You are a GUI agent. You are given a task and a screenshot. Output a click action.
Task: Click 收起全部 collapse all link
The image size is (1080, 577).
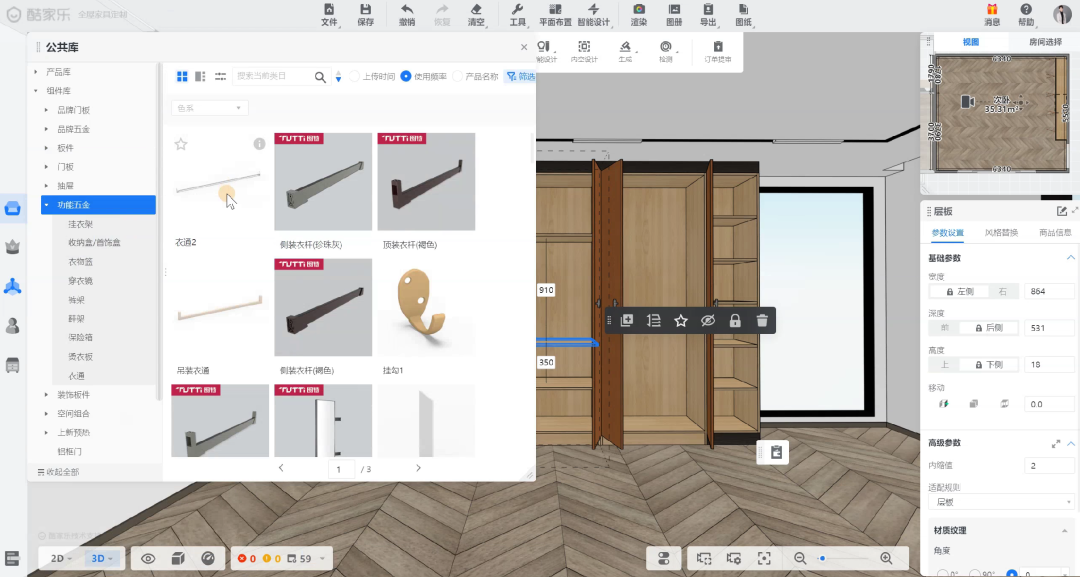tap(59, 472)
